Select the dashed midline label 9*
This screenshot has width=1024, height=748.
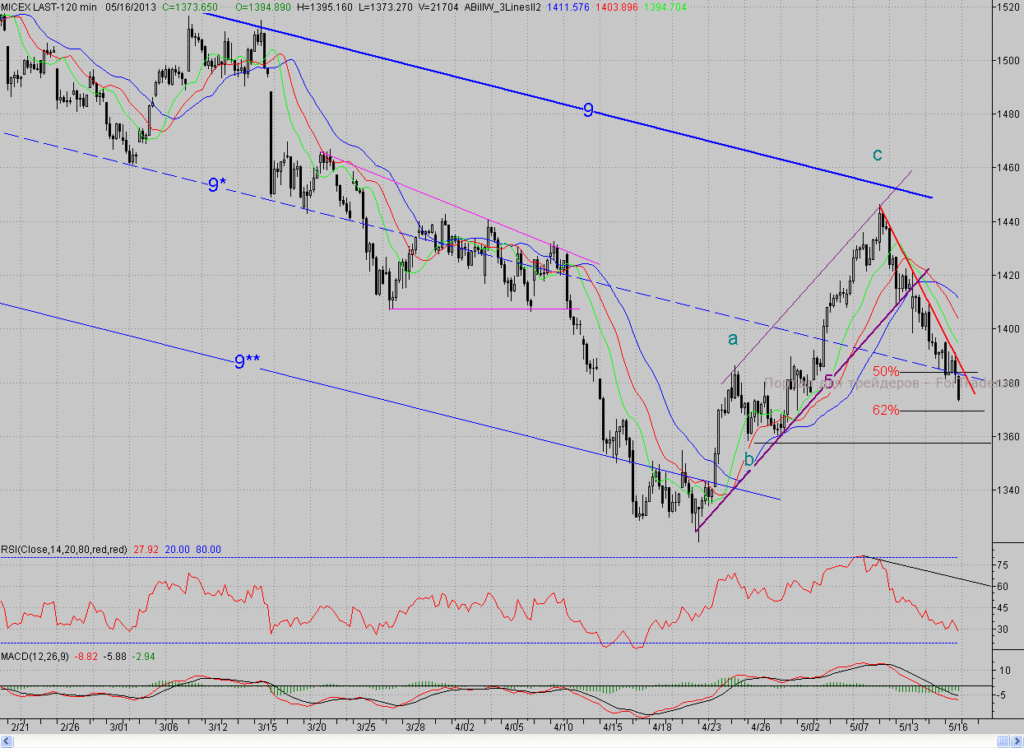[x=217, y=185]
